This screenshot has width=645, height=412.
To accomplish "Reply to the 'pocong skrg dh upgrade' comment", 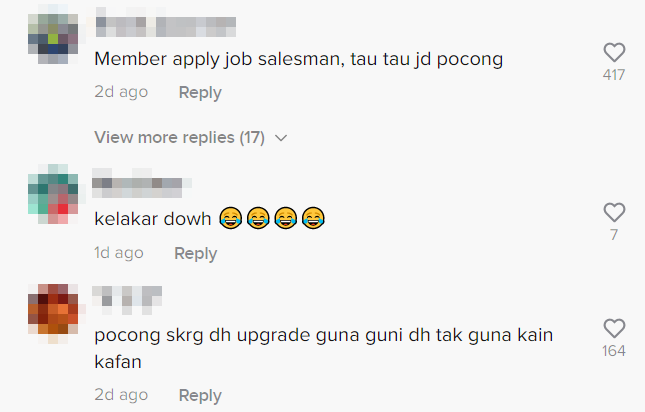I will coord(200,396).
